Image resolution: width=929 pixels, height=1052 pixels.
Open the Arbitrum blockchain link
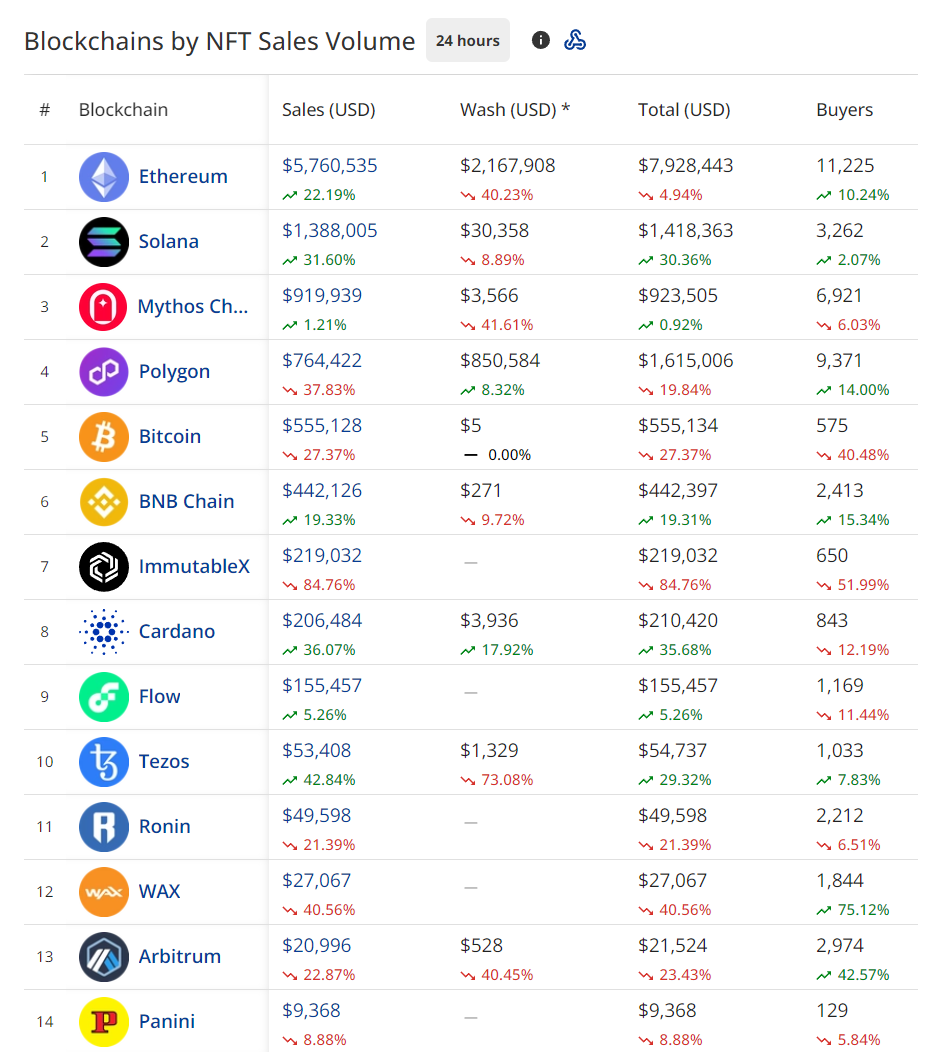(x=180, y=957)
